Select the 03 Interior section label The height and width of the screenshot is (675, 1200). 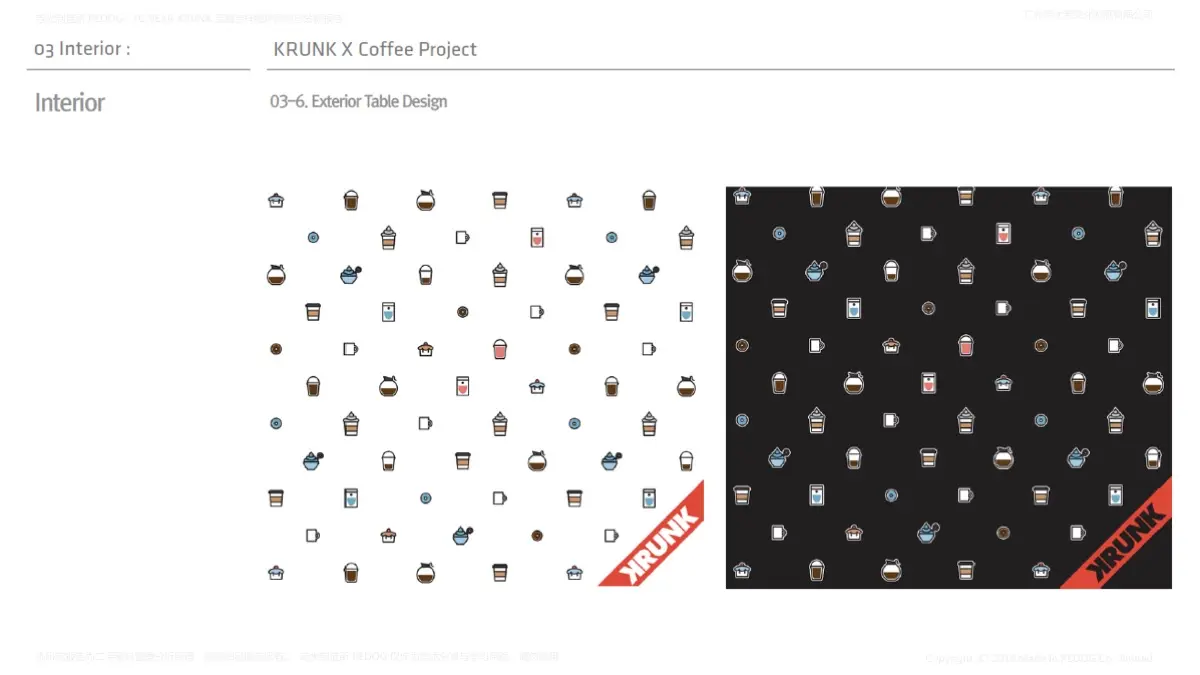coord(82,49)
